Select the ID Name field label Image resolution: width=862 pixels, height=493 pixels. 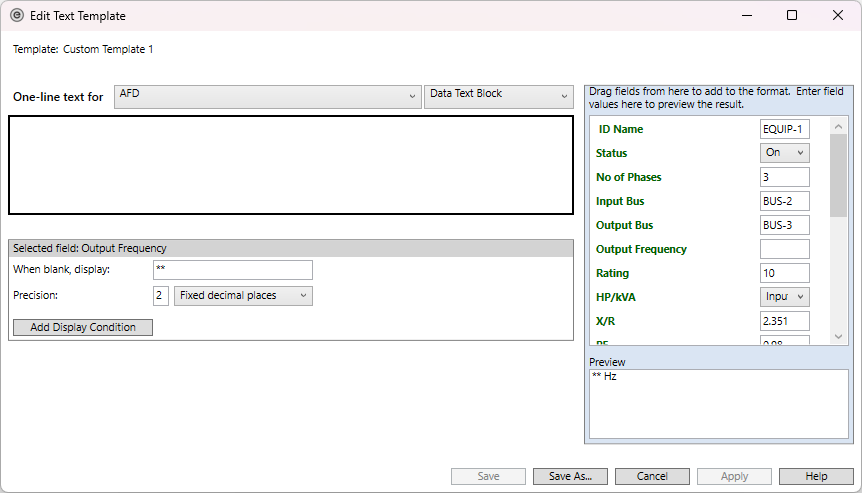point(621,129)
